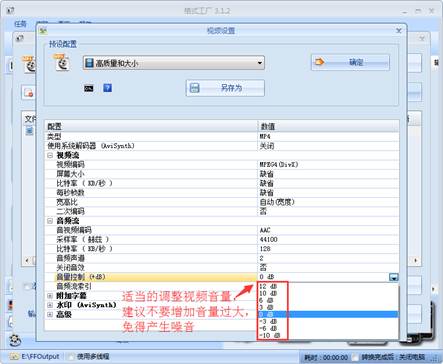Click the film reel icon at main window bottom-left
443x364 pixels.
click(x=15, y=340)
